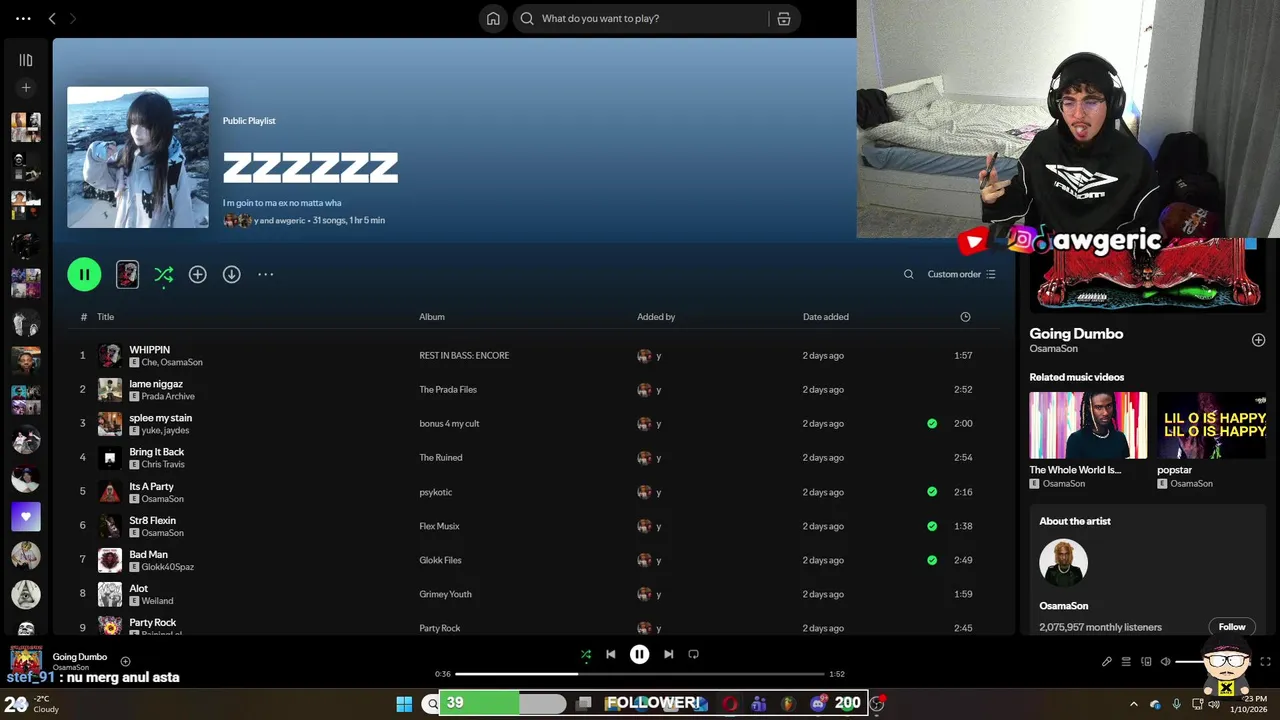The width and height of the screenshot is (1280, 720).
Task: Open Custom order sort dropdown
Action: click(961, 274)
